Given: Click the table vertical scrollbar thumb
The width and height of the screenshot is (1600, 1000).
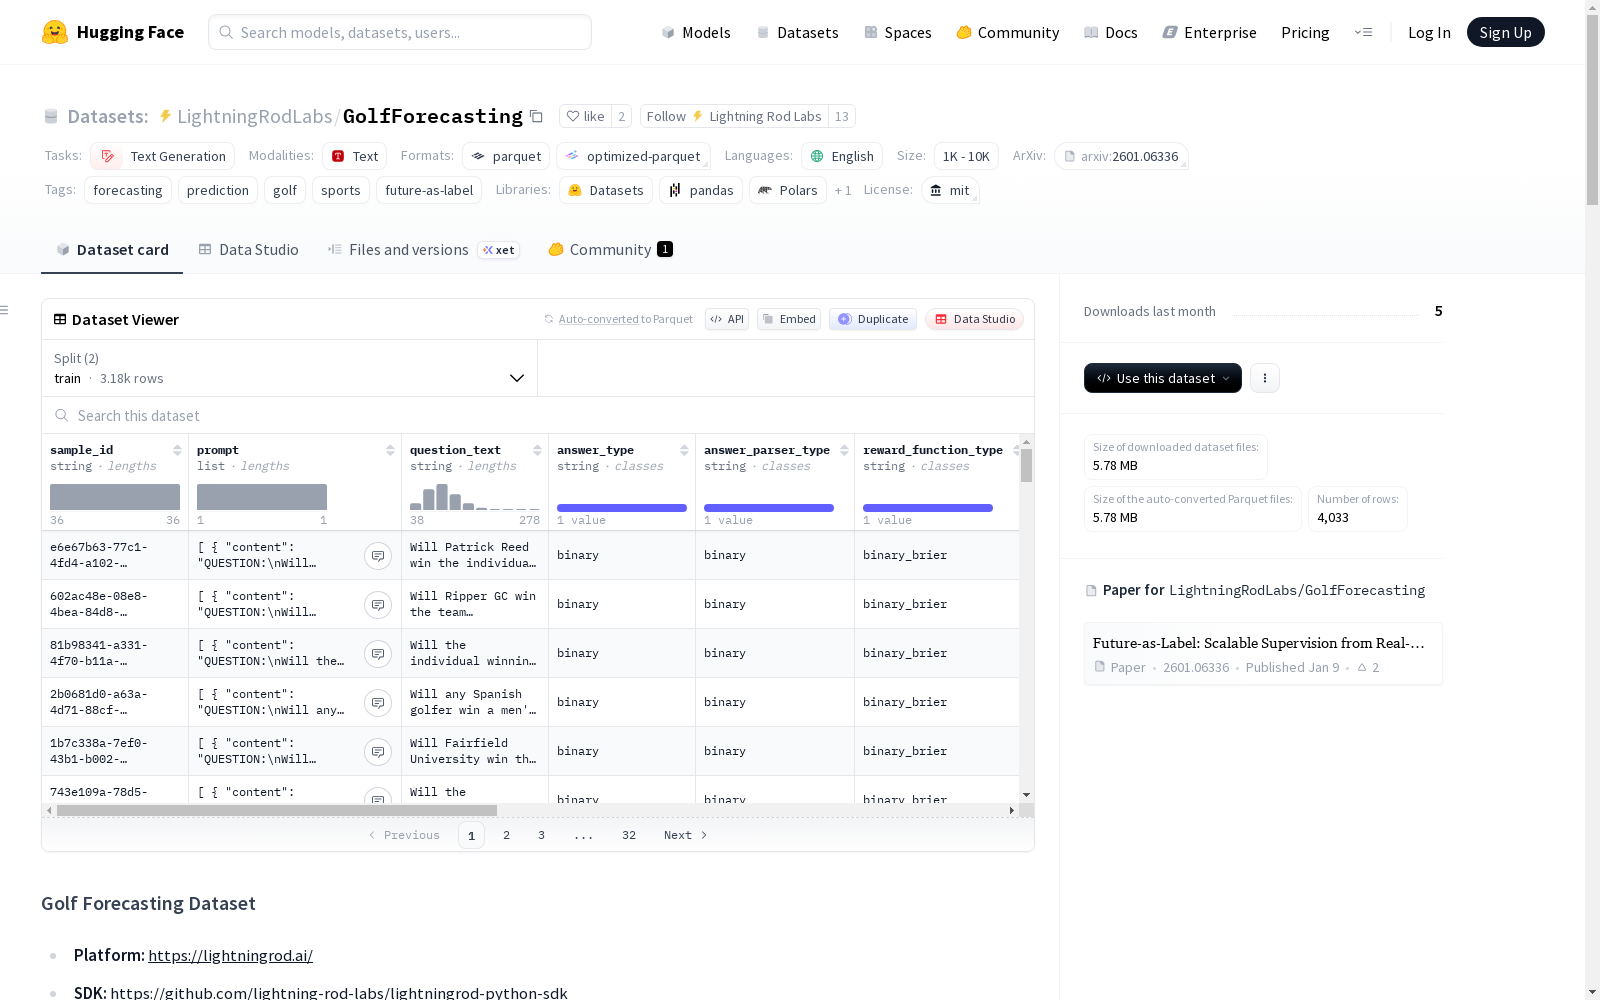Looking at the screenshot, I should [x=1026, y=465].
